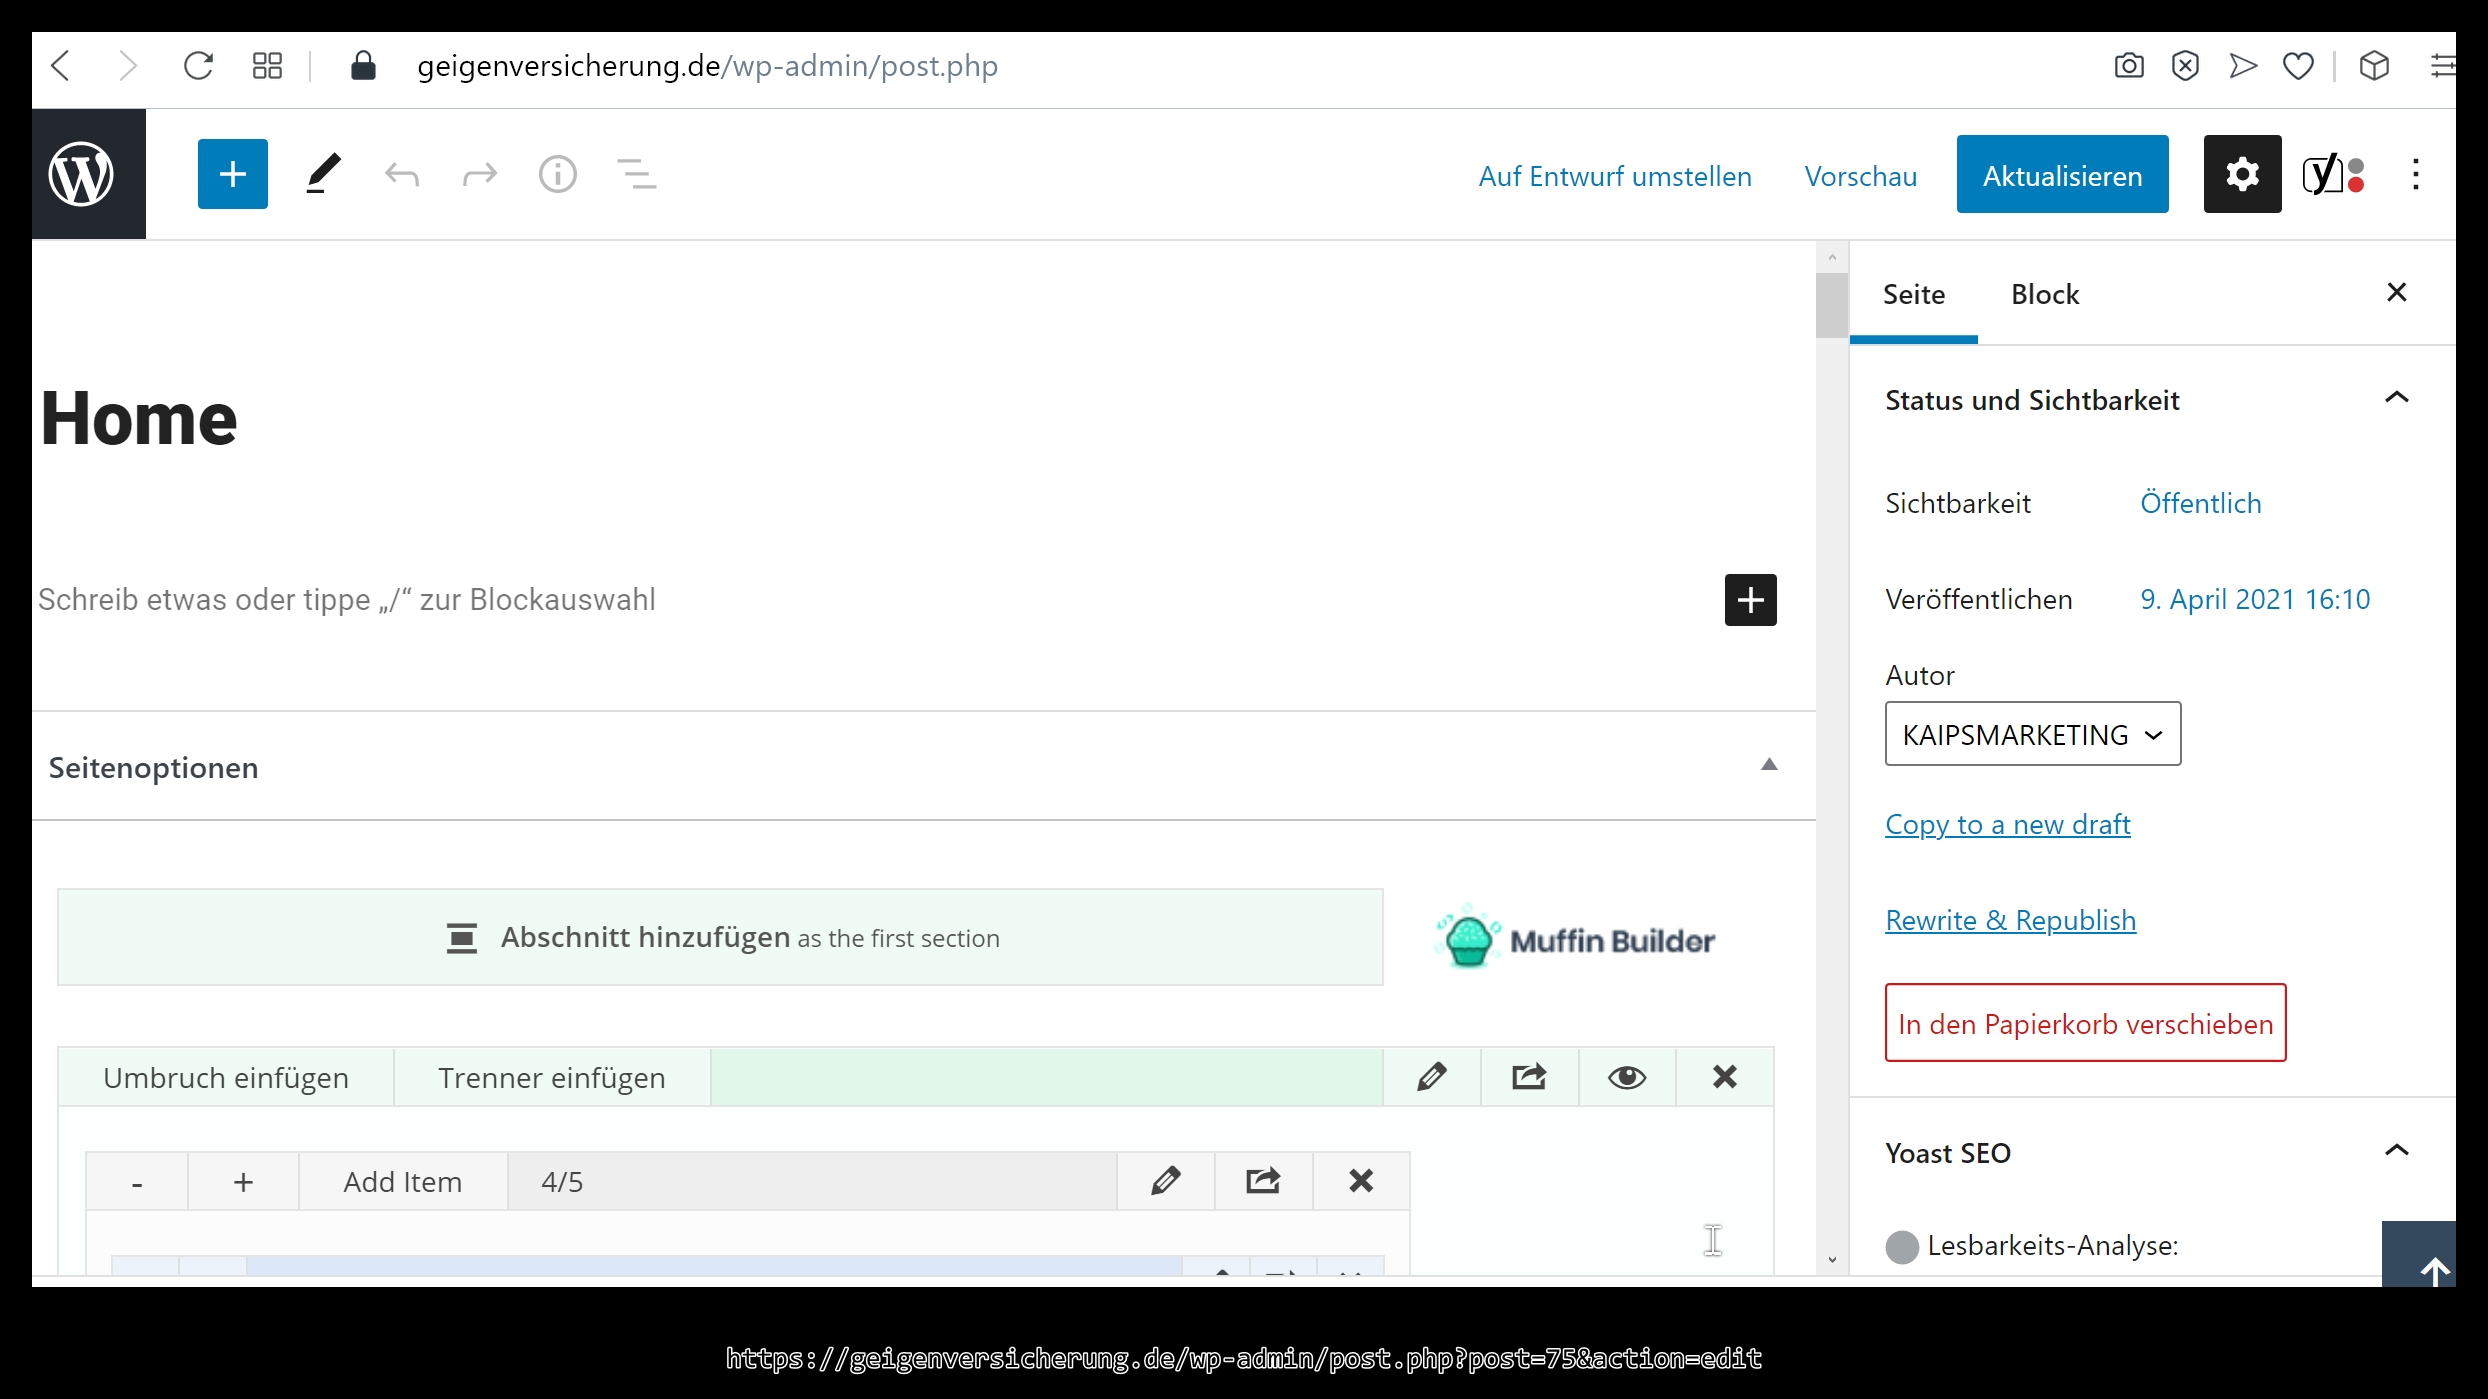The width and height of the screenshot is (2488, 1399).
Task: Click the lock site-info icon
Action: (363, 66)
